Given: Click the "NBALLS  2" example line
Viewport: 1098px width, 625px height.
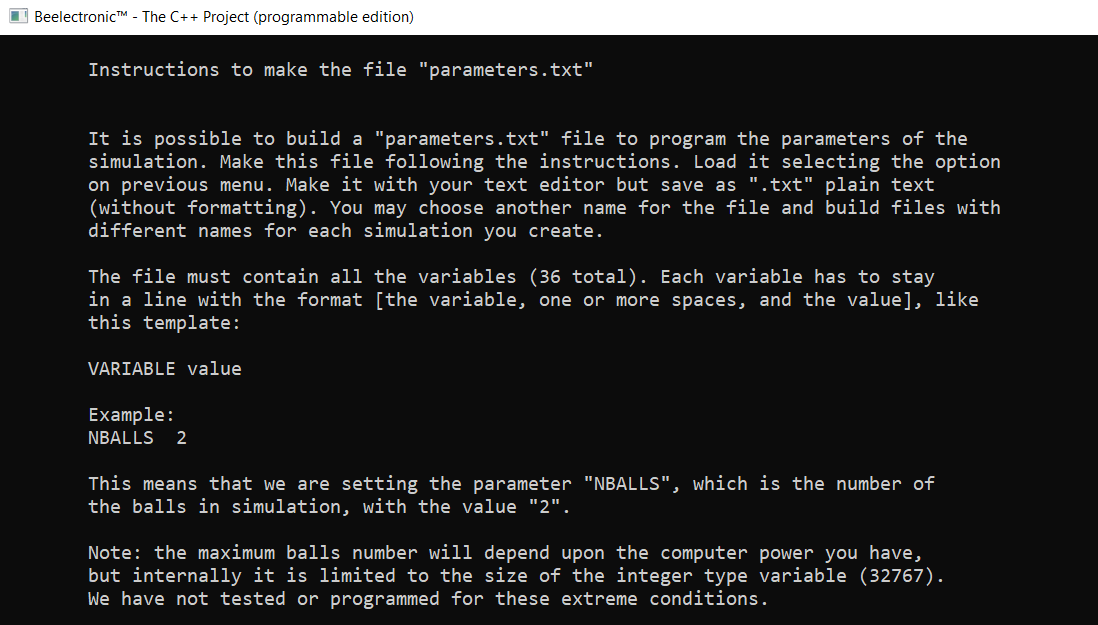Looking at the screenshot, I should (x=137, y=438).
